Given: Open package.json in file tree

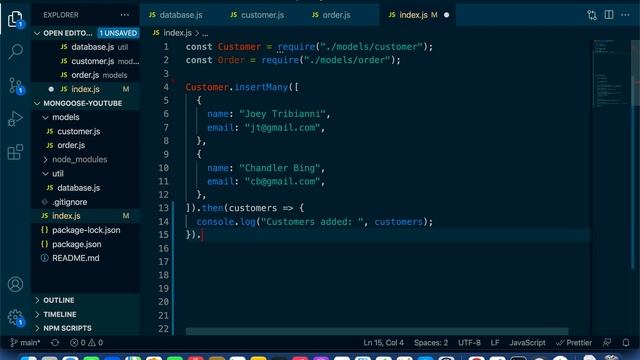Looking at the screenshot, I should (x=76, y=244).
